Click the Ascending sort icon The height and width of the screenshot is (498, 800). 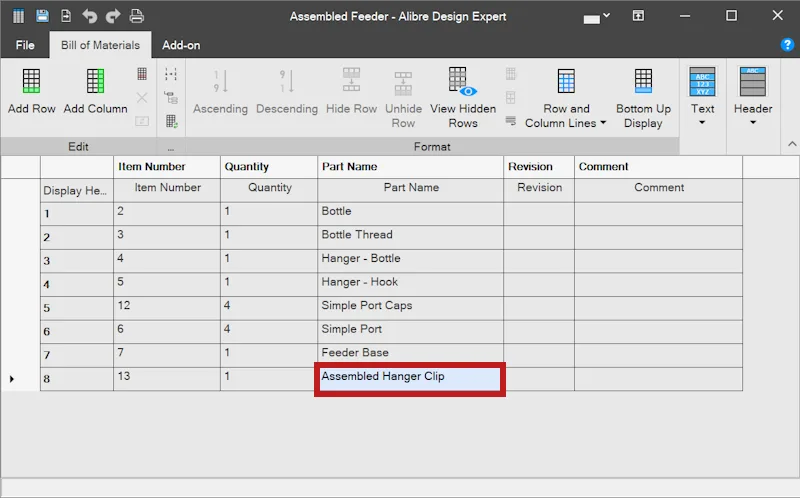(220, 81)
